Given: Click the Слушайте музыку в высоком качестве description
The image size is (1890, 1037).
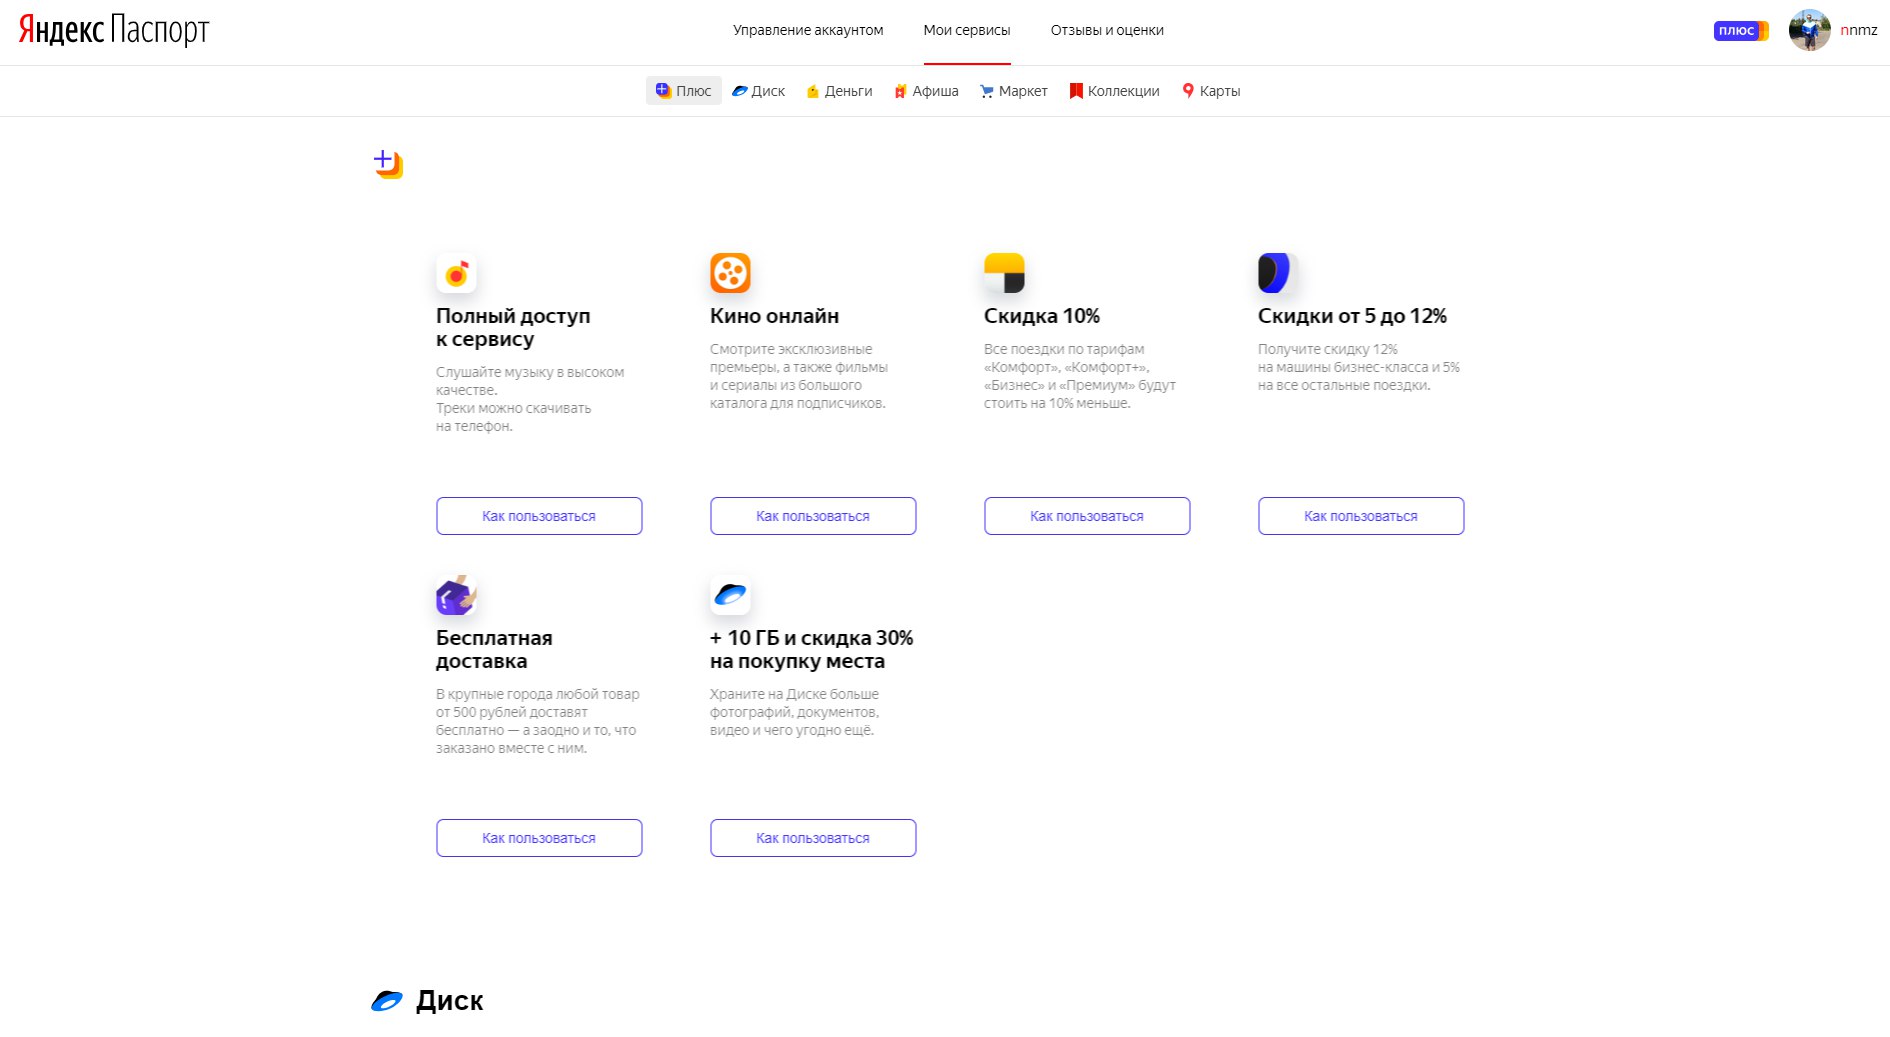Looking at the screenshot, I should point(530,399).
